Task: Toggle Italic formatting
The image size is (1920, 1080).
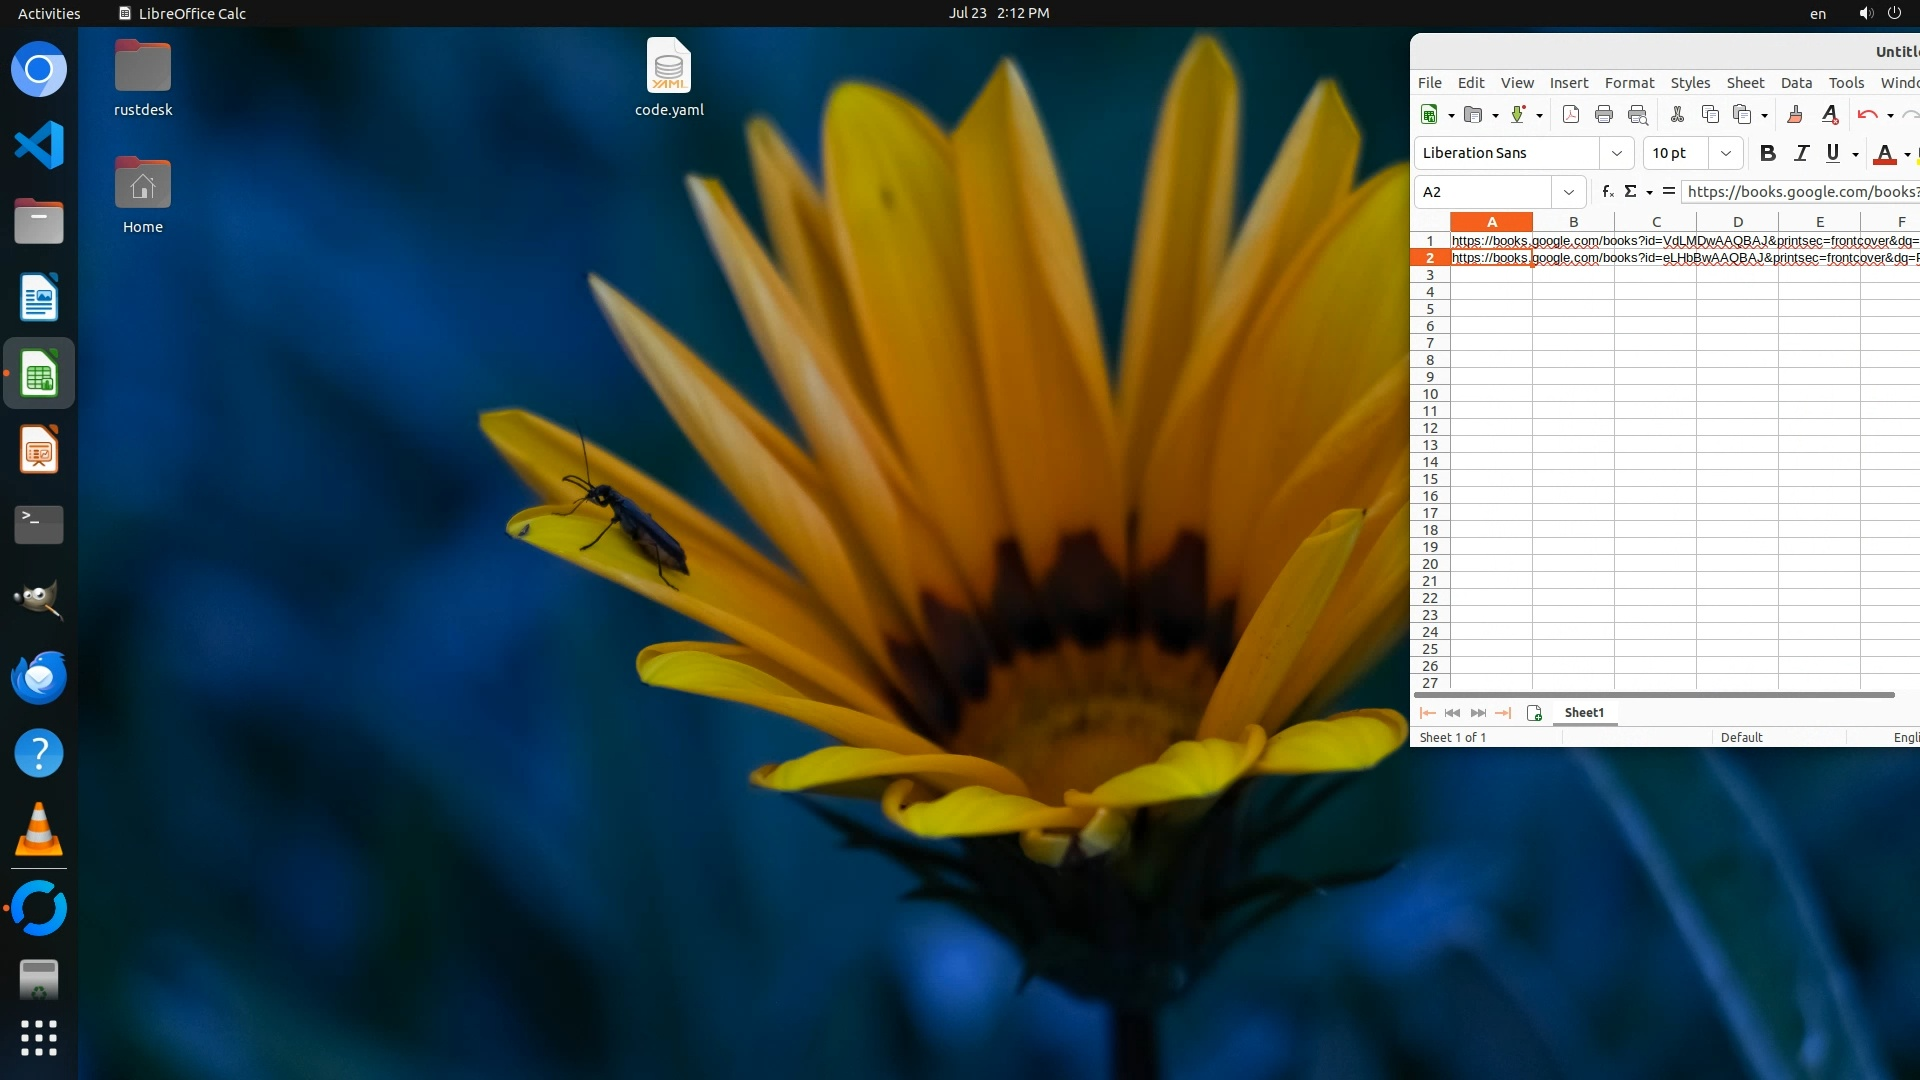Action: 1801,153
